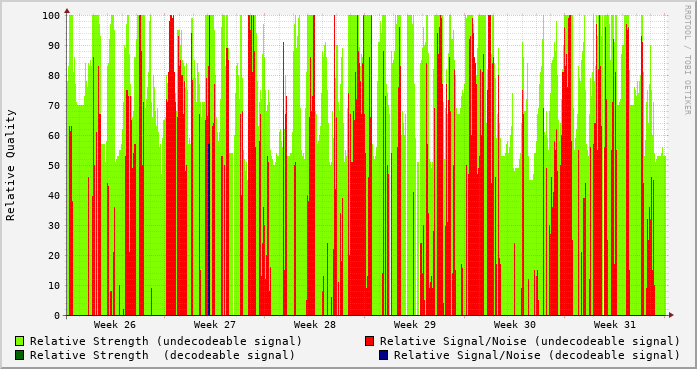
Task: Select the Week 30 axis label
Action: (x=515, y=325)
